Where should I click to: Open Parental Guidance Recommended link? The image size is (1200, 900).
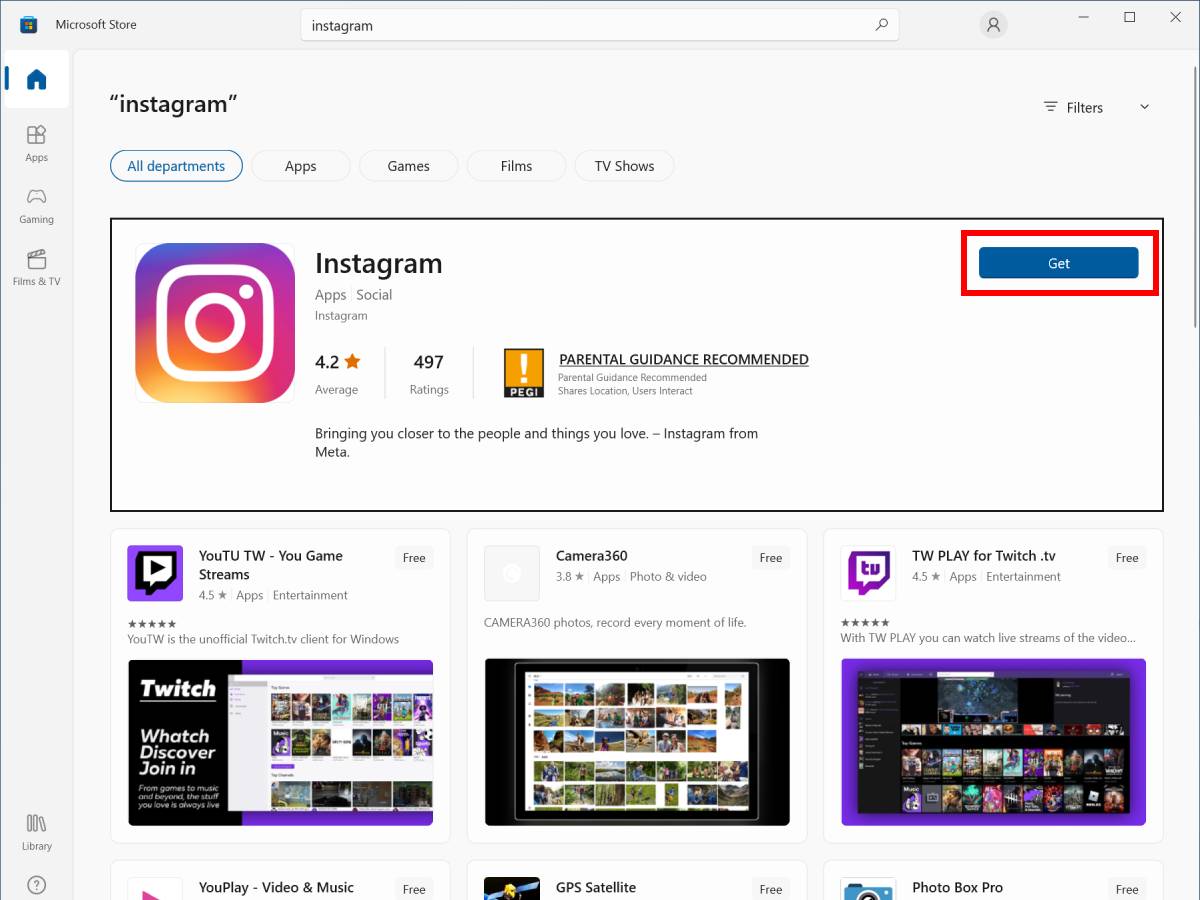684,359
